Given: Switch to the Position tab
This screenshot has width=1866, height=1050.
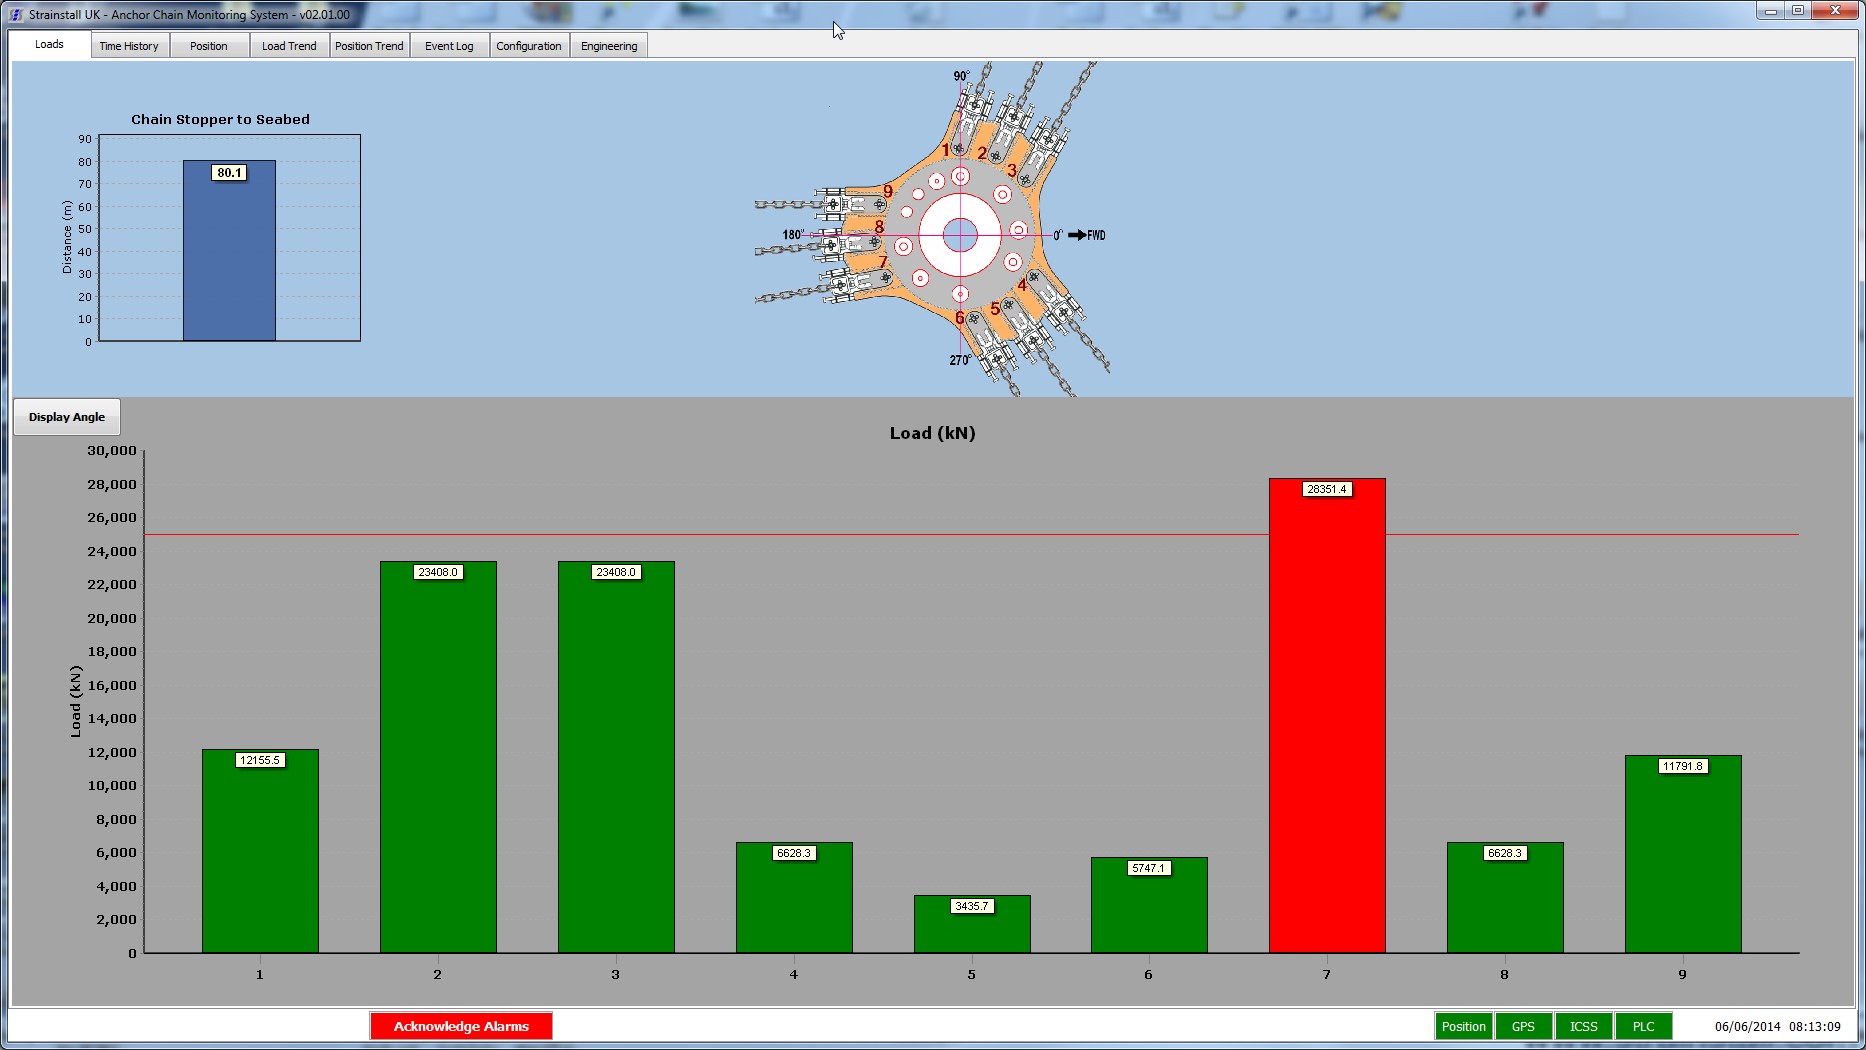Looking at the screenshot, I should click(209, 46).
